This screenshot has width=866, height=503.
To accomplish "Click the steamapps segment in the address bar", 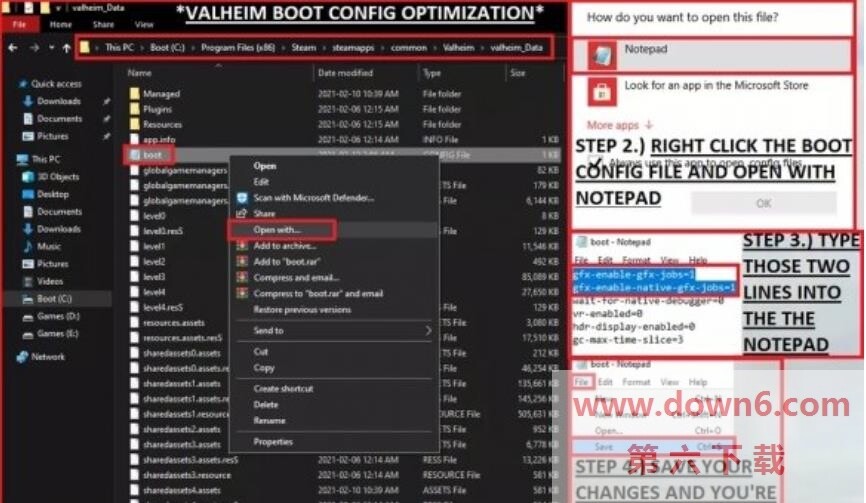I will pos(353,47).
